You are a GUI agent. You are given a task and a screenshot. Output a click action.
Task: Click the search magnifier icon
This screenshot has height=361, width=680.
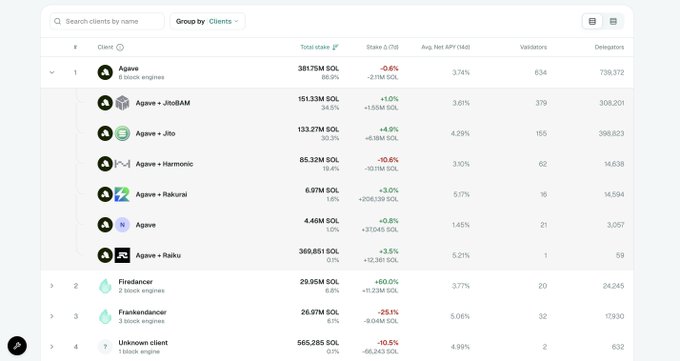coord(57,21)
